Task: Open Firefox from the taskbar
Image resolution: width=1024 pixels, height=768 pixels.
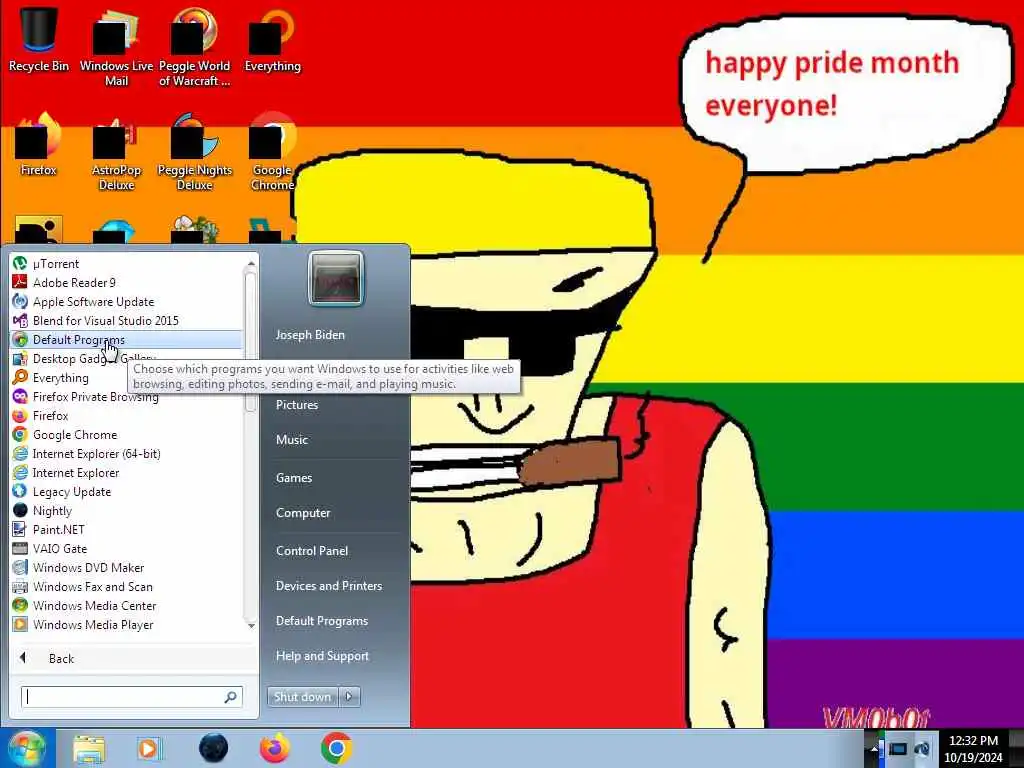Action: pyautogui.click(x=275, y=748)
